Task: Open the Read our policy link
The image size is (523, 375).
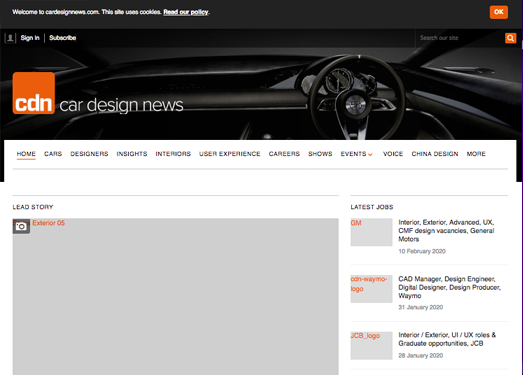Action: (x=186, y=12)
